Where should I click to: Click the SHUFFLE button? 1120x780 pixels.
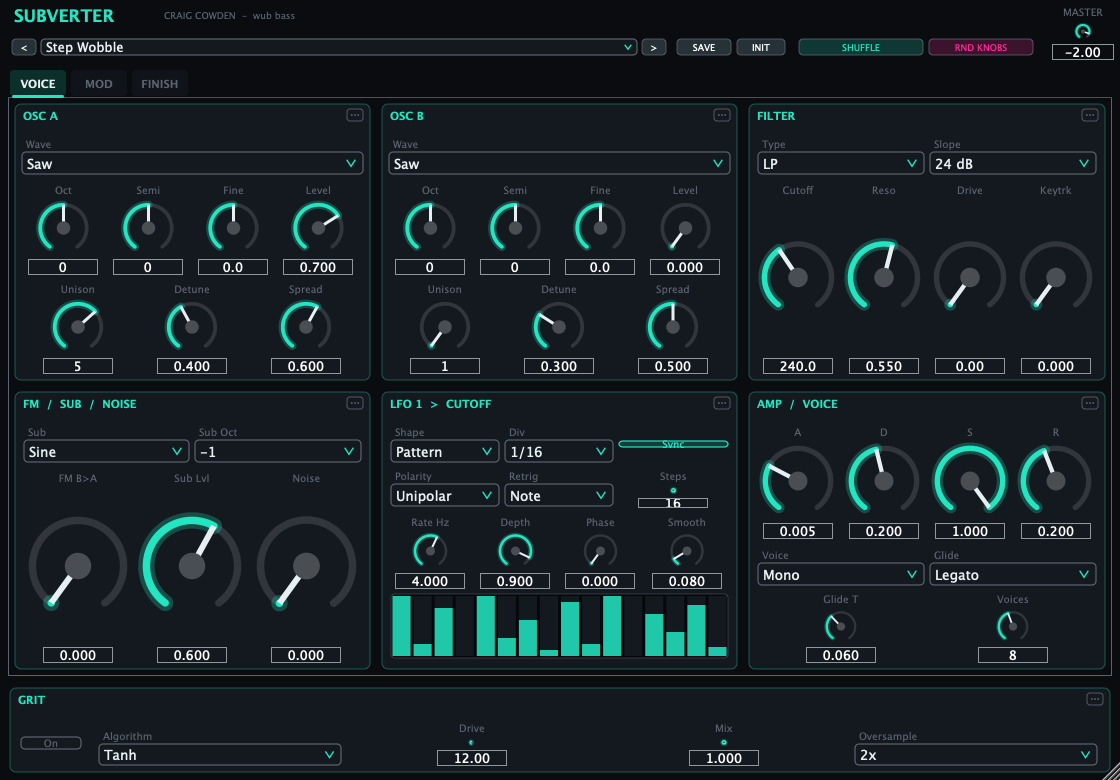point(861,47)
